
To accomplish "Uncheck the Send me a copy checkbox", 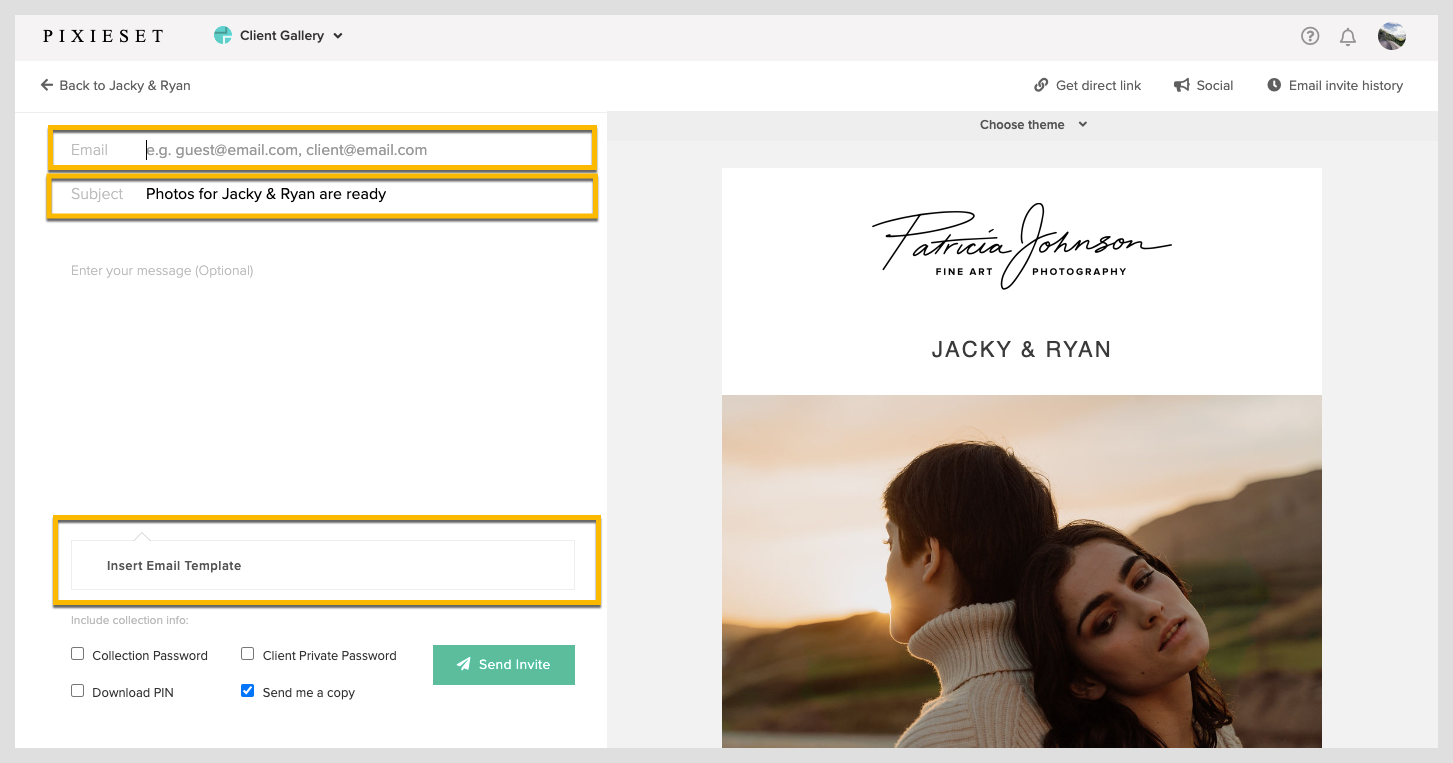I will (x=247, y=690).
